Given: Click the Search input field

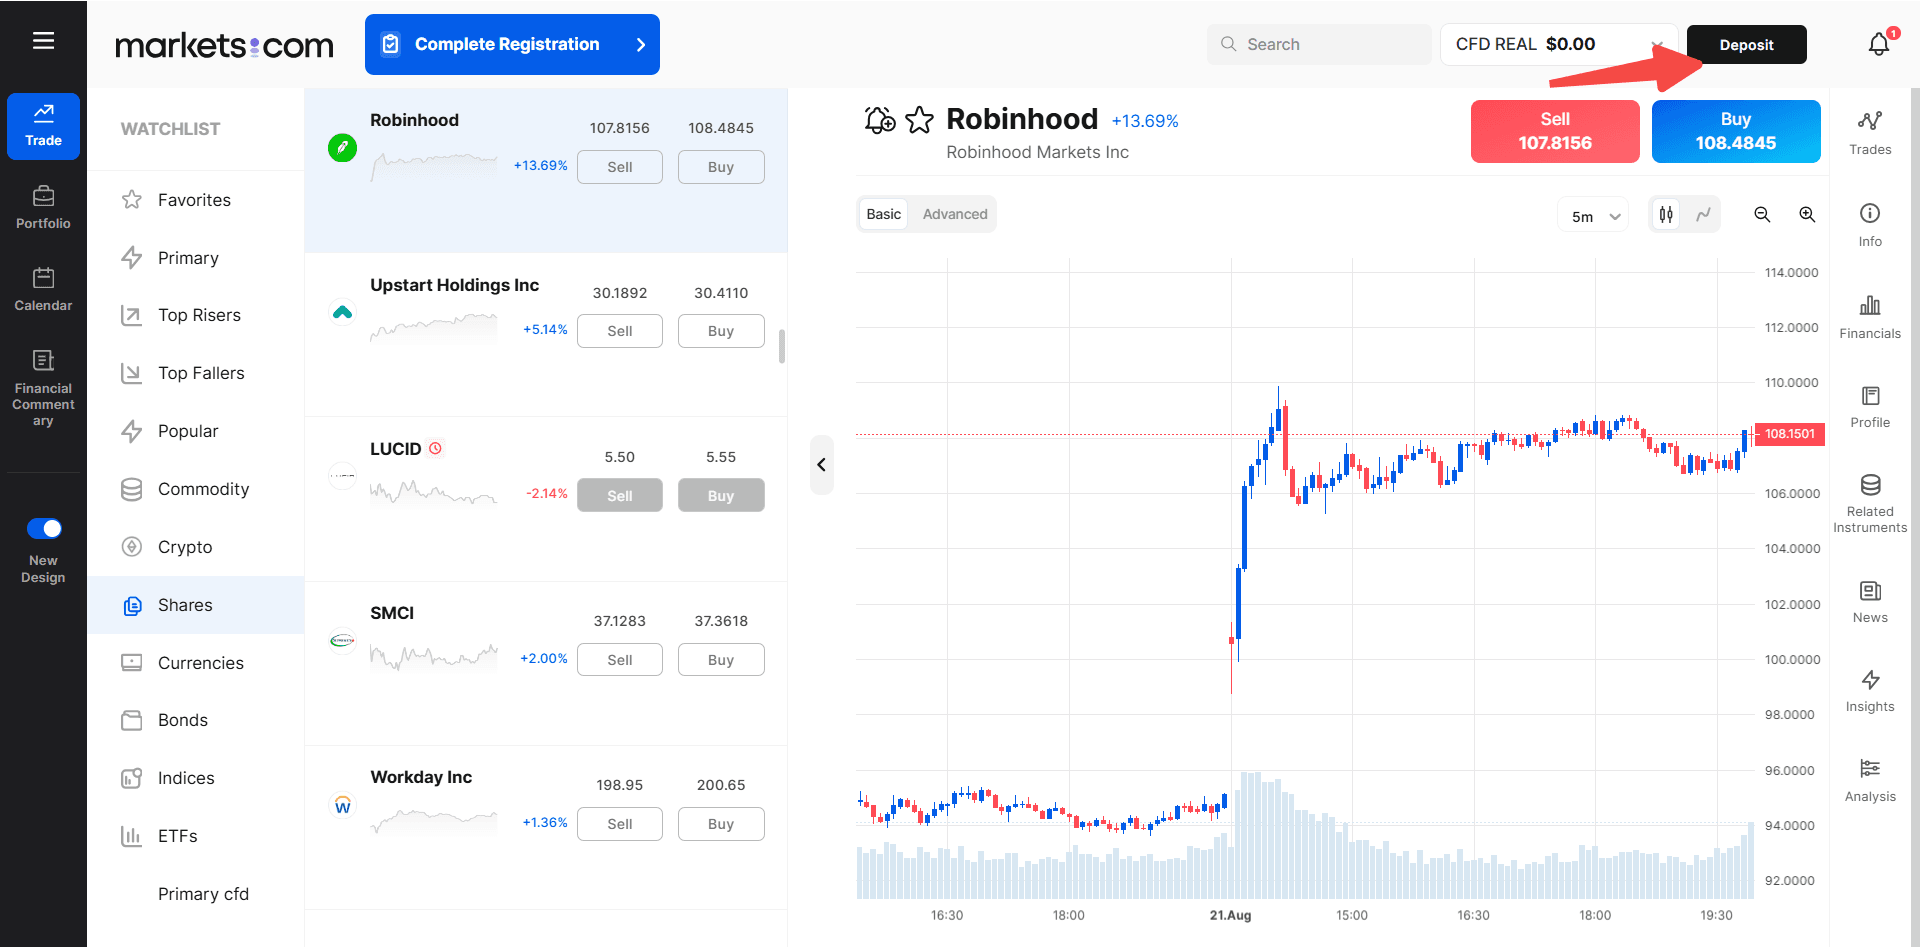Looking at the screenshot, I should (x=1319, y=44).
